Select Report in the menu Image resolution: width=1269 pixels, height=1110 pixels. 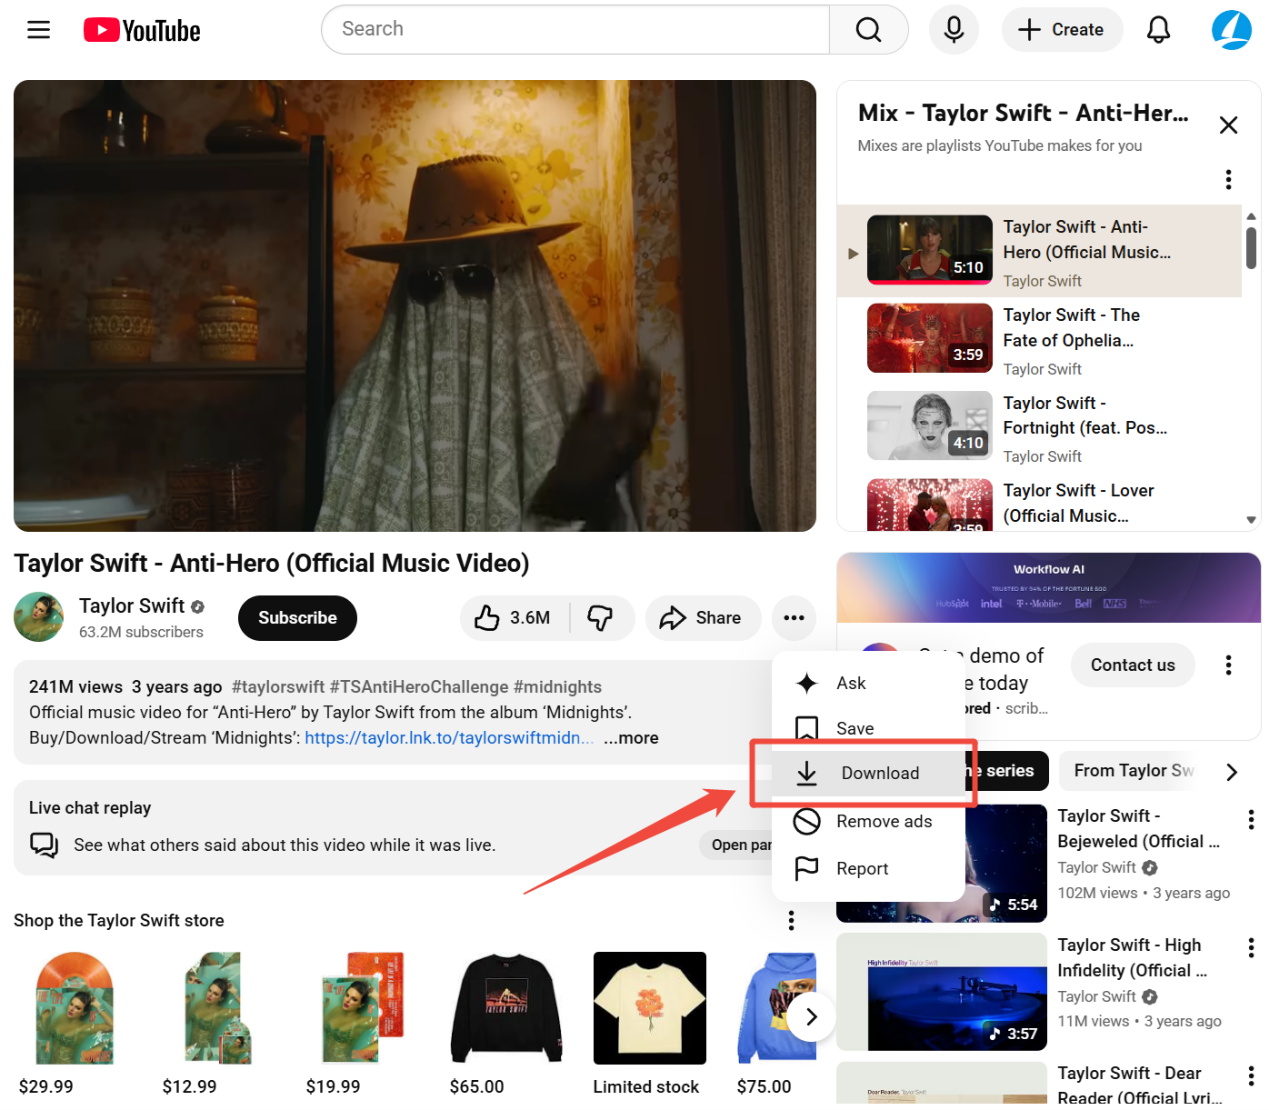[x=868, y=868]
